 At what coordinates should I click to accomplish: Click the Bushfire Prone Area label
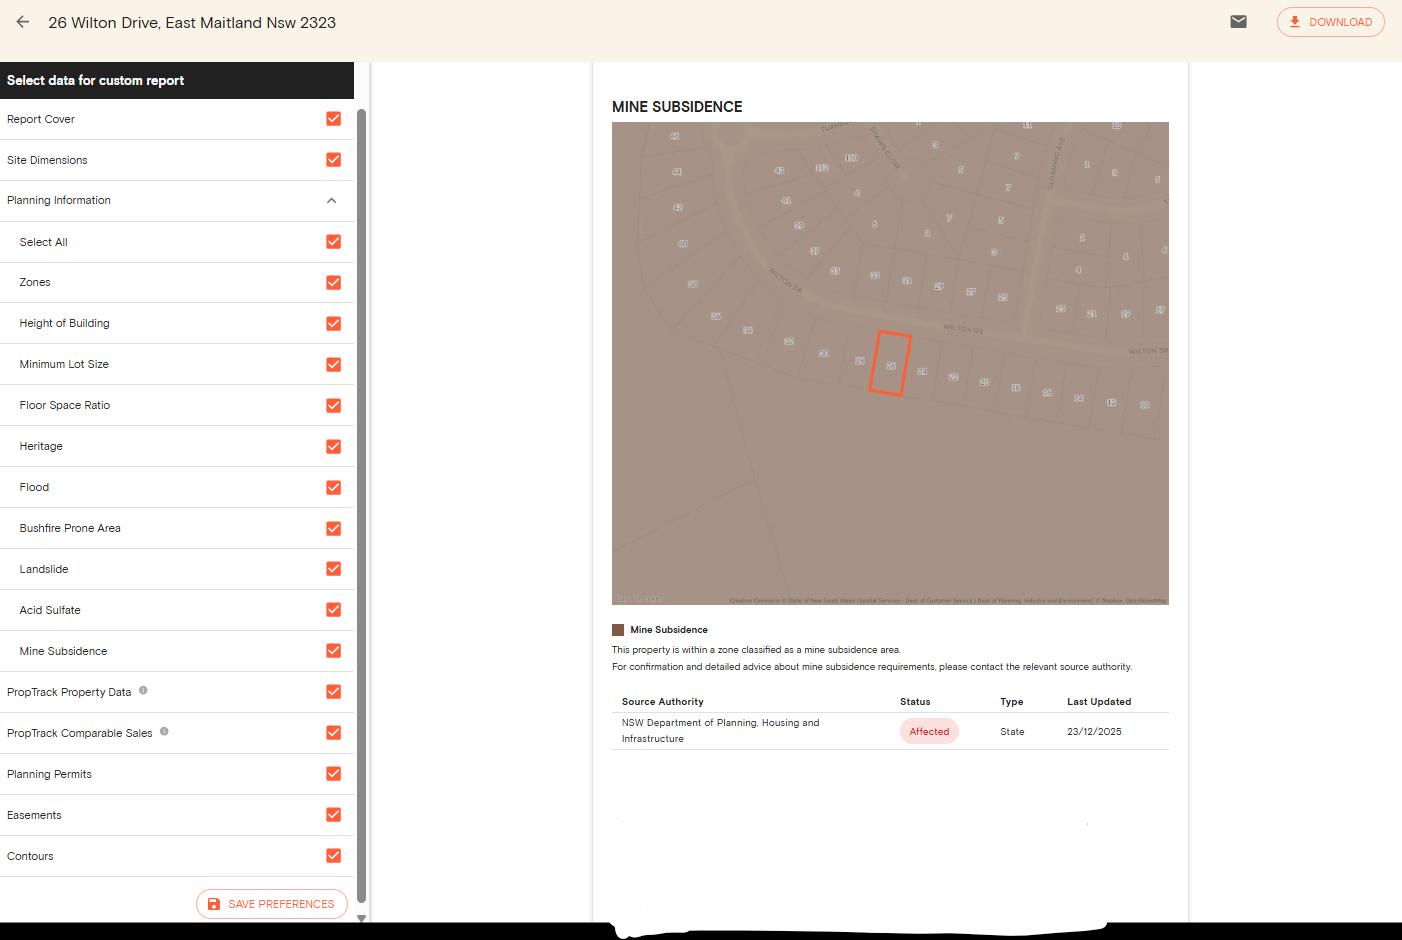70,529
